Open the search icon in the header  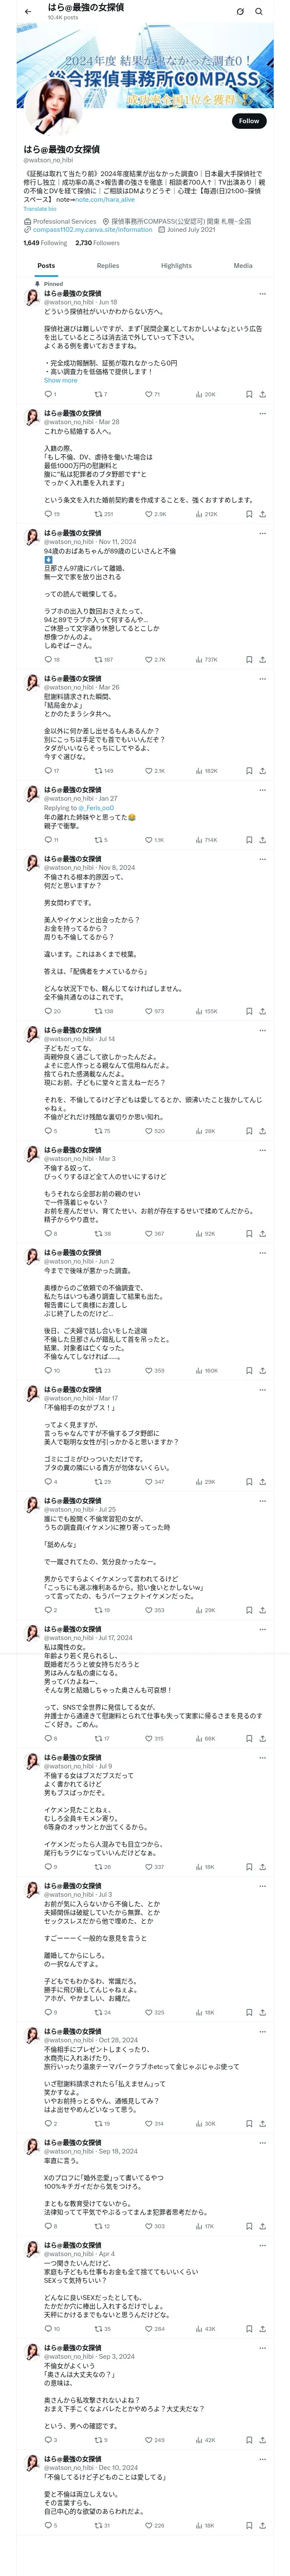(x=259, y=11)
